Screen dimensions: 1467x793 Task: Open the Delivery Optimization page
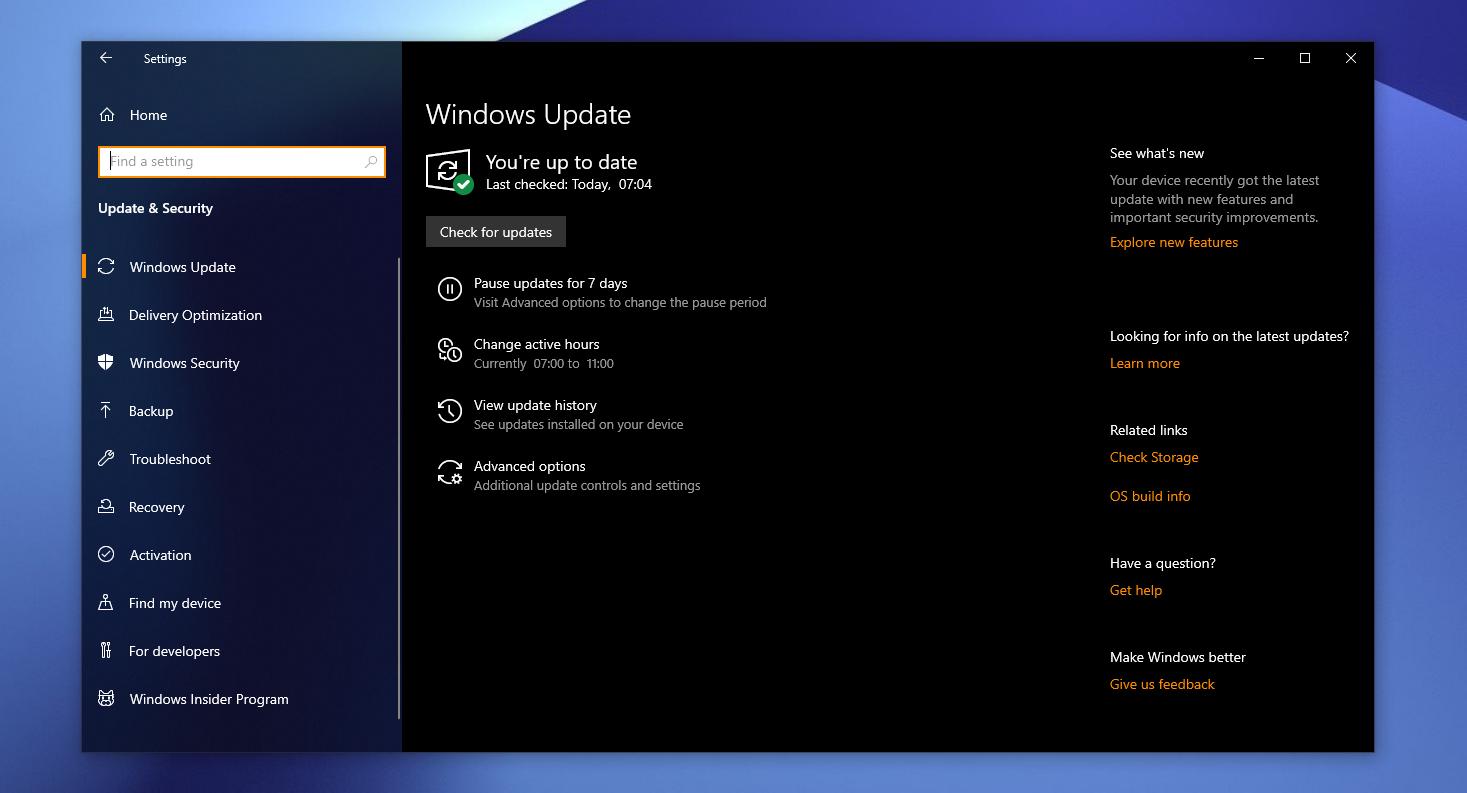240,315
